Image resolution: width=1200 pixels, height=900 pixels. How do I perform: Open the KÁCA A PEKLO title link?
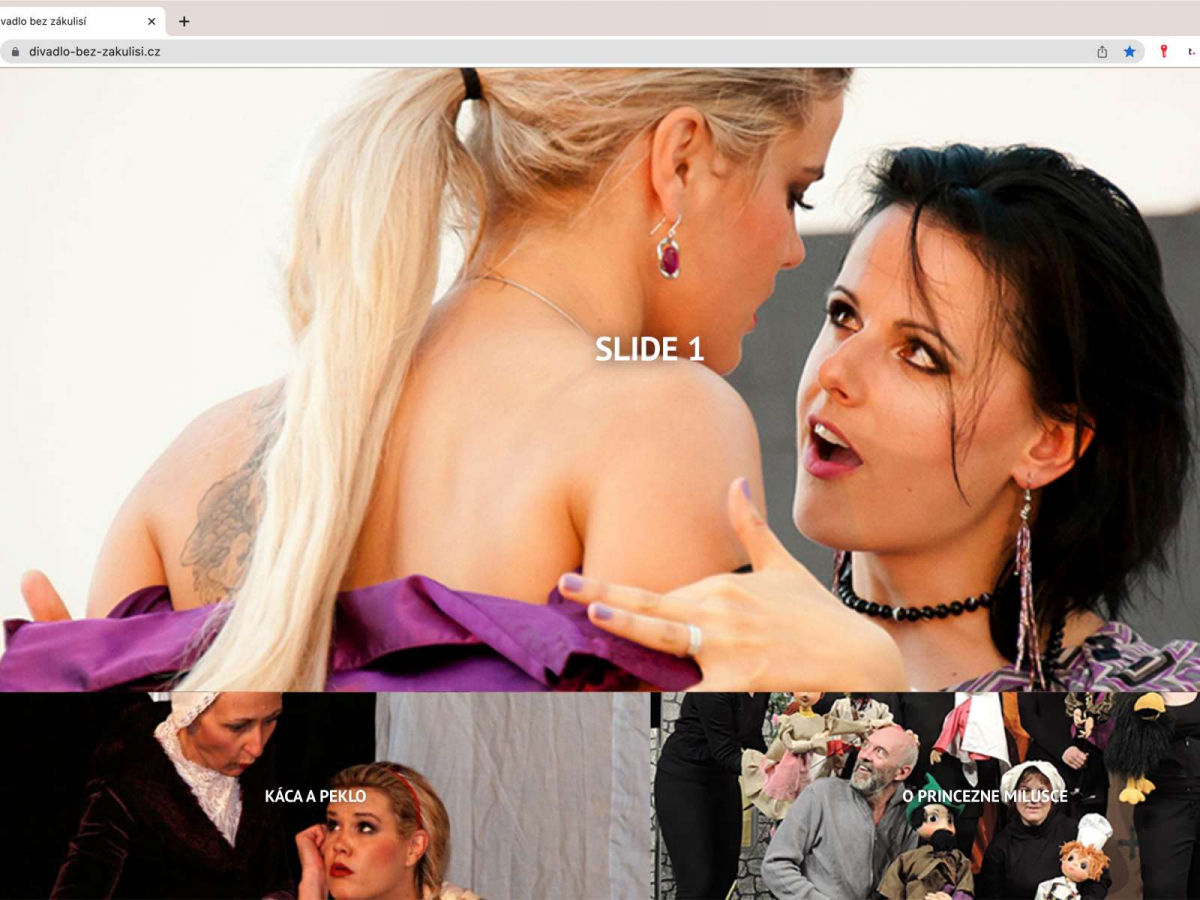315,796
